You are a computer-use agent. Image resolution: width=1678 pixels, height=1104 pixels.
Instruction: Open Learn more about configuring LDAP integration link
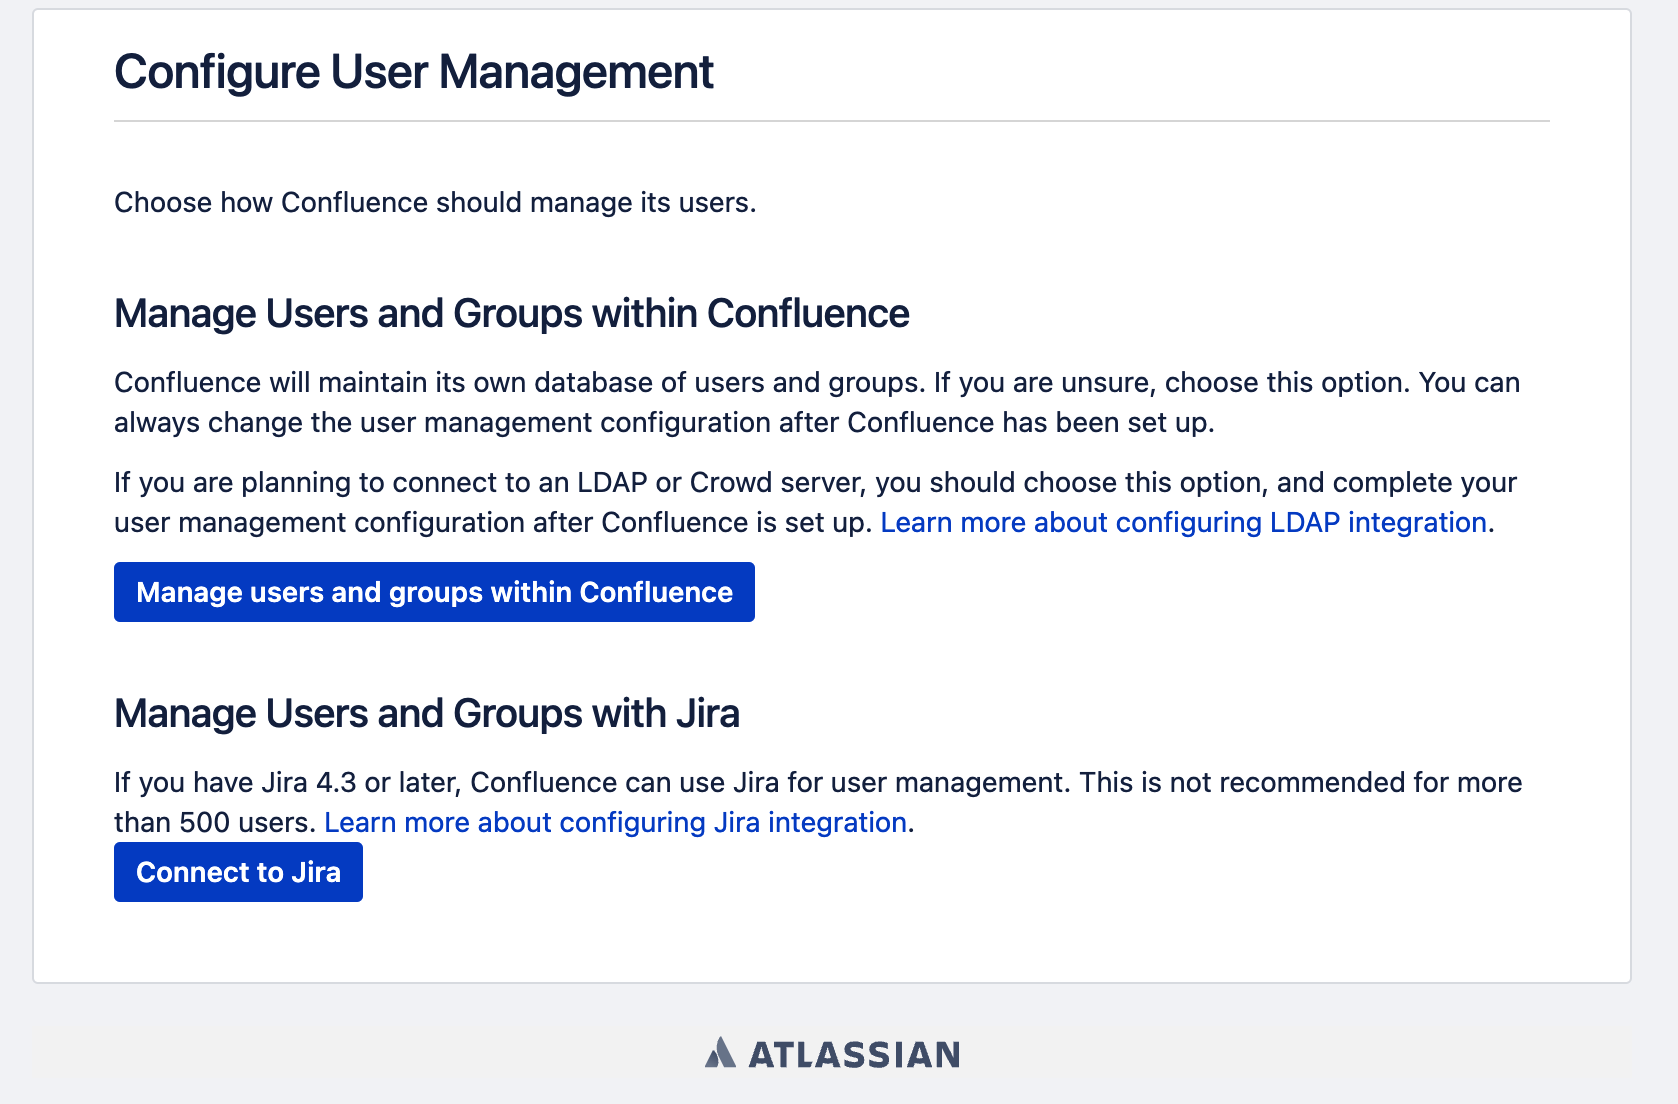pos(1183,522)
